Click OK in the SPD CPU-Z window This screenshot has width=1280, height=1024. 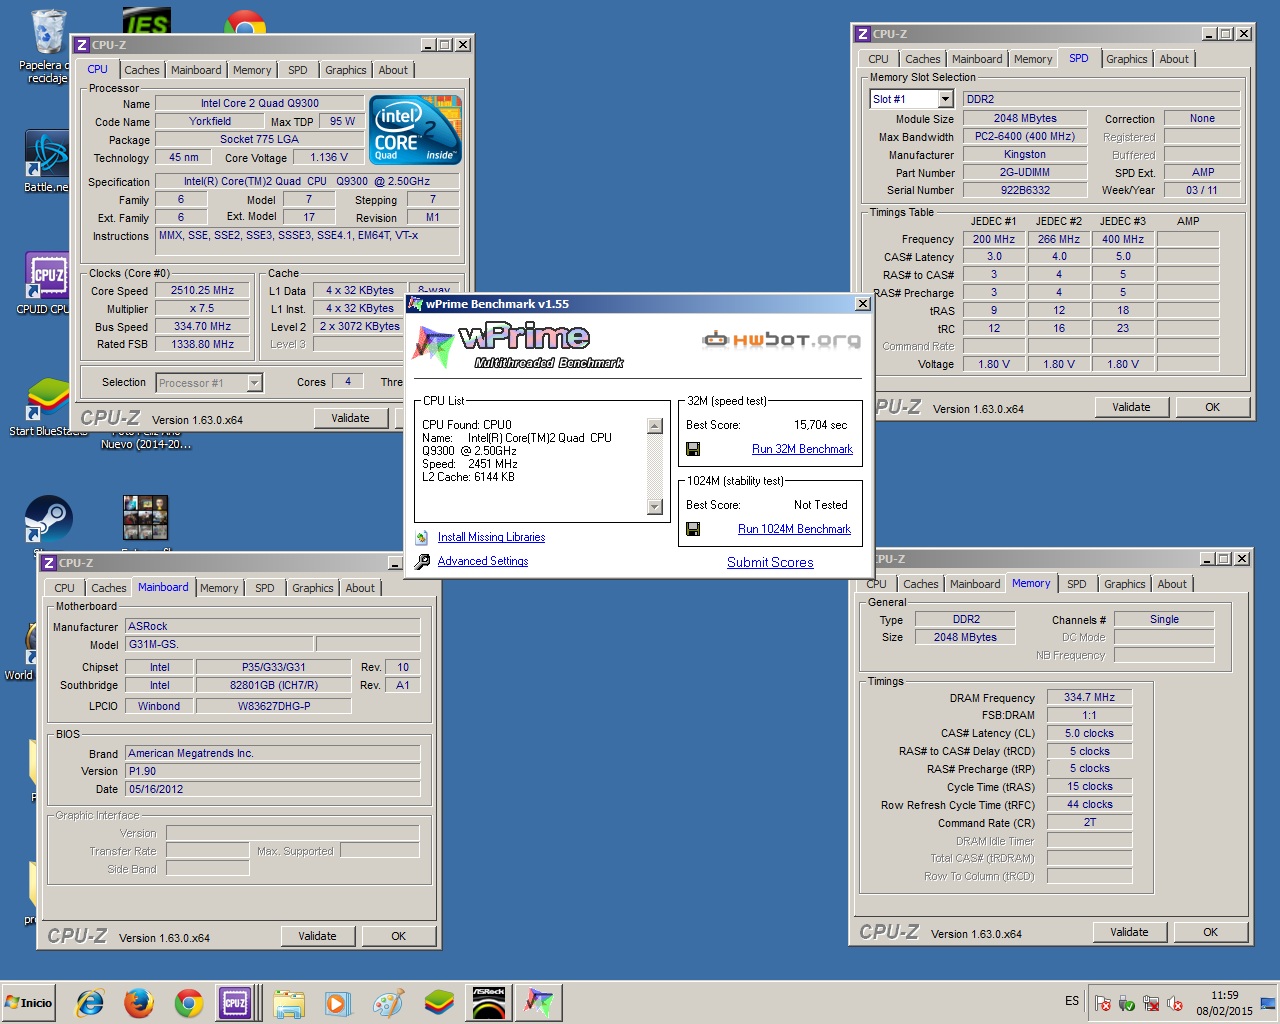click(1212, 407)
